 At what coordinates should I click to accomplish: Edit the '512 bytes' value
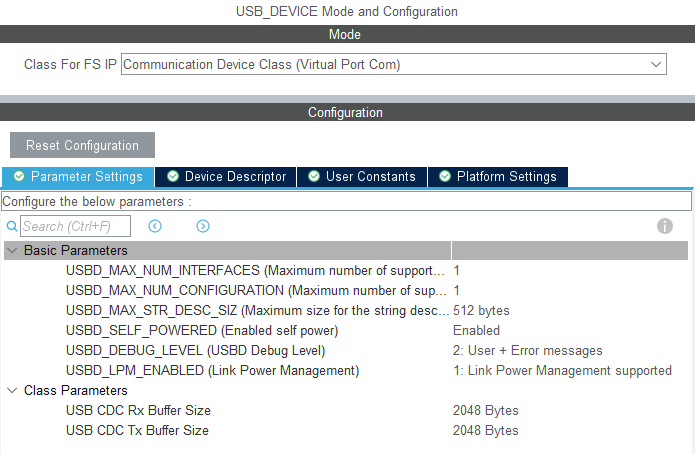point(481,310)
